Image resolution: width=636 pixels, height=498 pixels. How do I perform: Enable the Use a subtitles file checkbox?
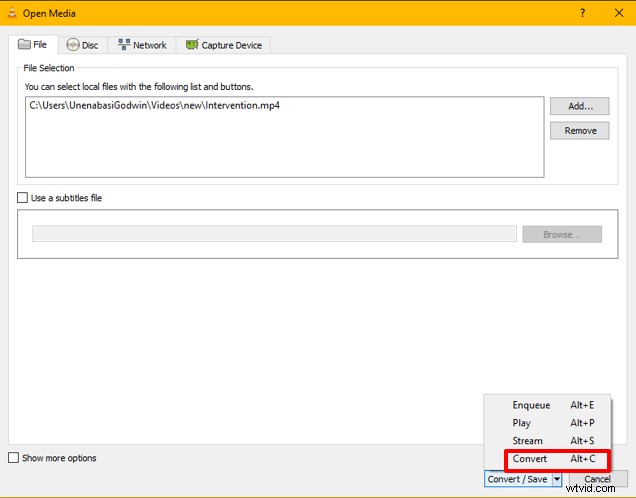23,198
